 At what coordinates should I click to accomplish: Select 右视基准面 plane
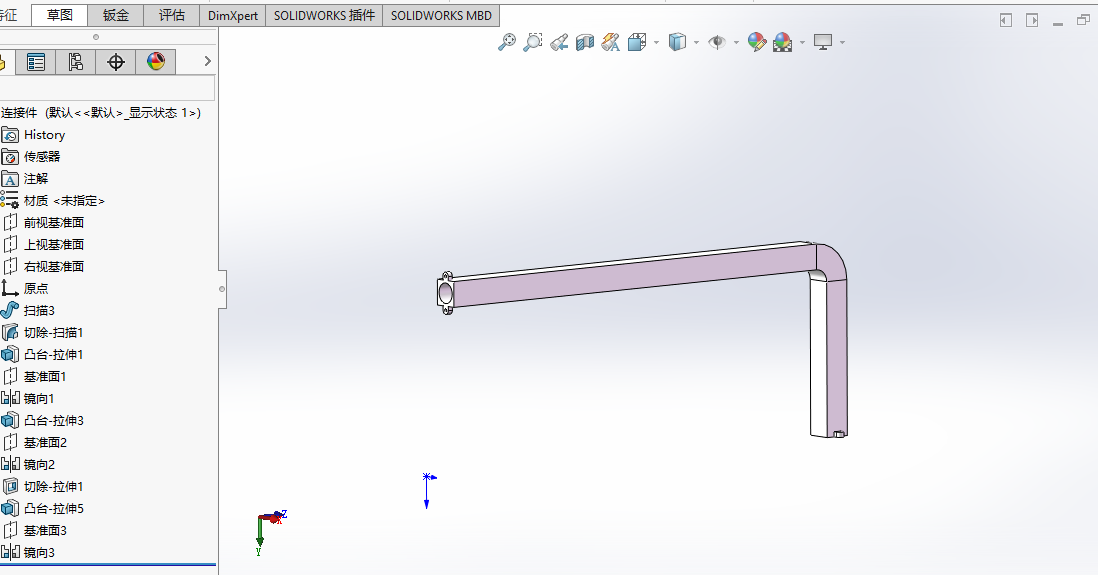click(54, 267)
